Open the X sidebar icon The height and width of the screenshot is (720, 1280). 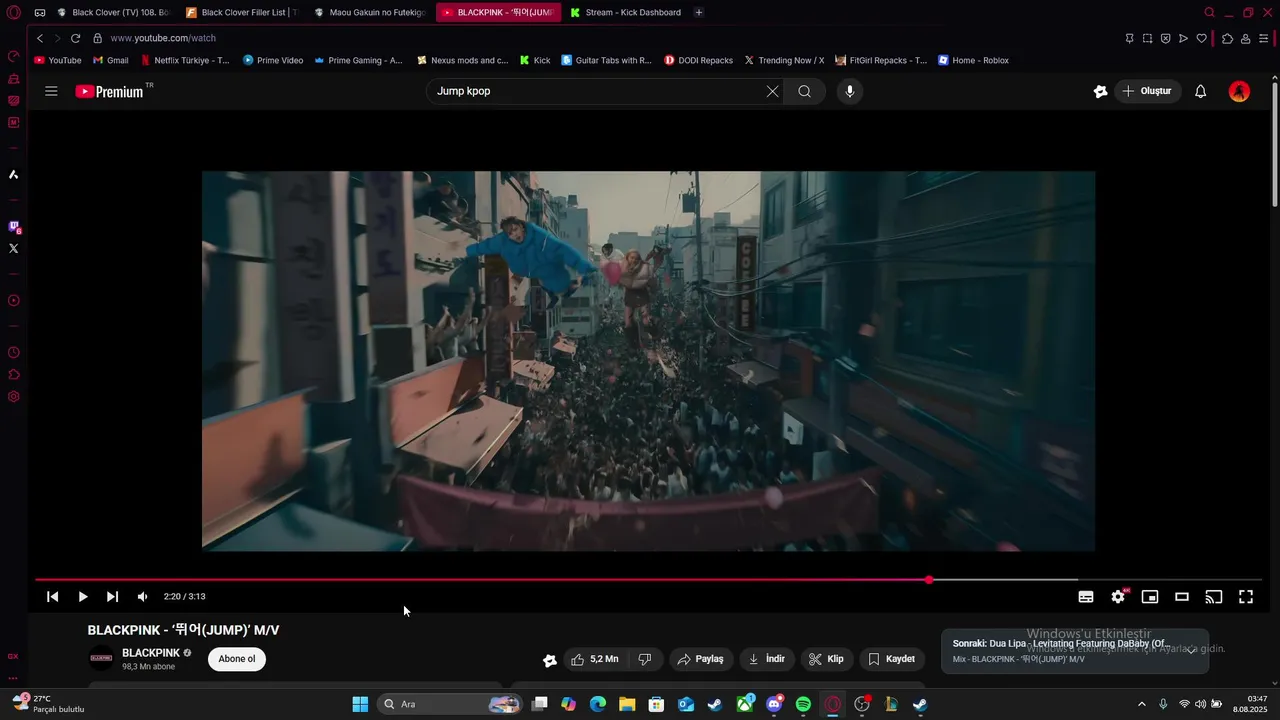[13, 248]
